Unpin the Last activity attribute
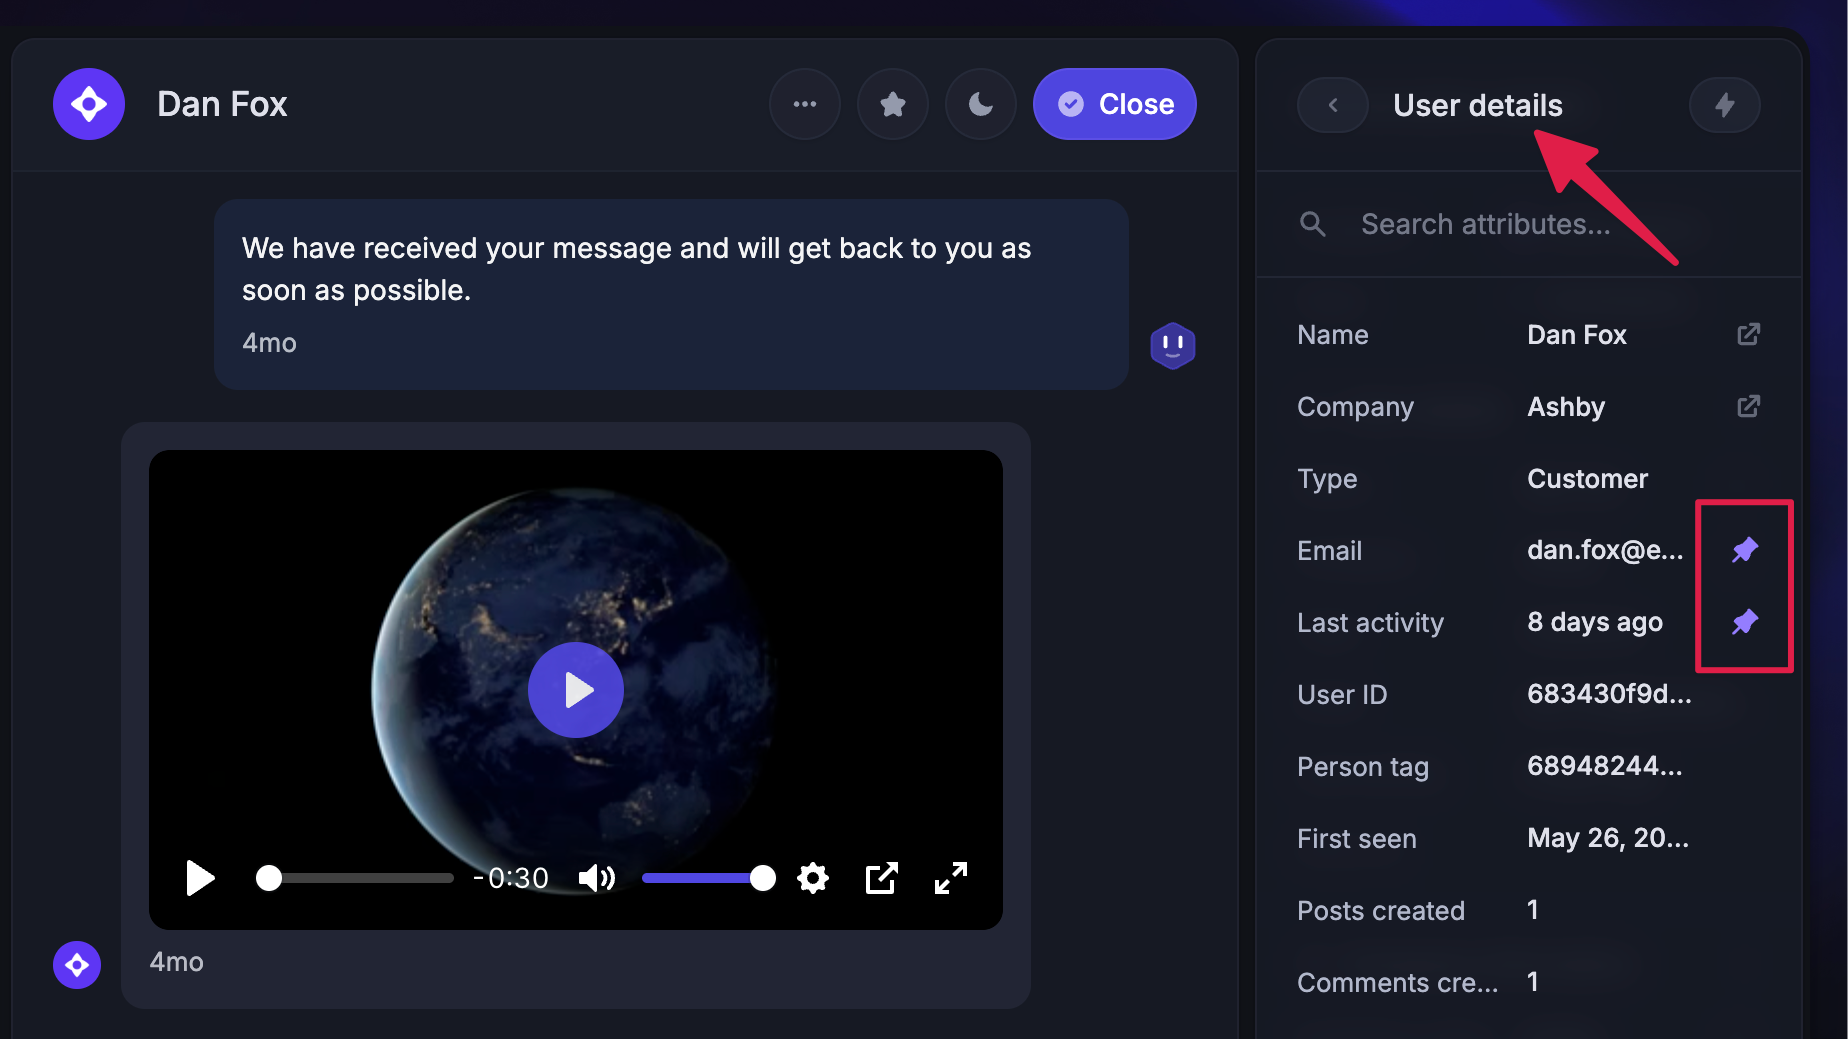The width and height of the screenshot is (1848, 1039). (x=1744, y=622)
